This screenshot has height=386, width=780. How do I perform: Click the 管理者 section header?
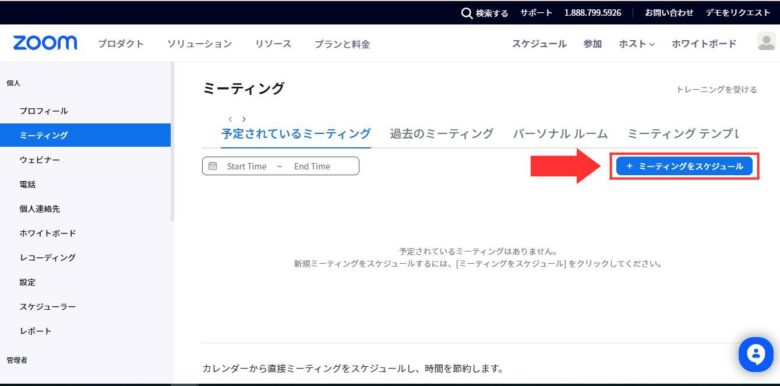tap(16, 360)
